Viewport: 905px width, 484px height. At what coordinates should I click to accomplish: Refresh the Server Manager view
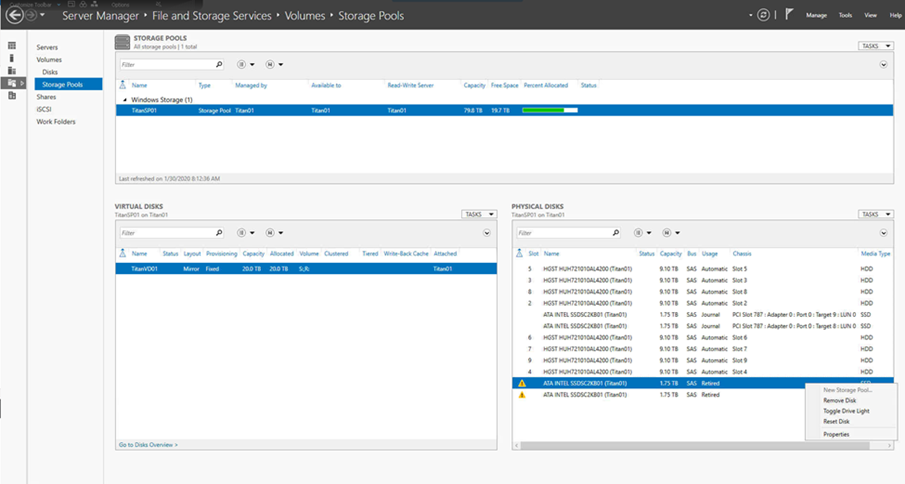pos(763,15)
